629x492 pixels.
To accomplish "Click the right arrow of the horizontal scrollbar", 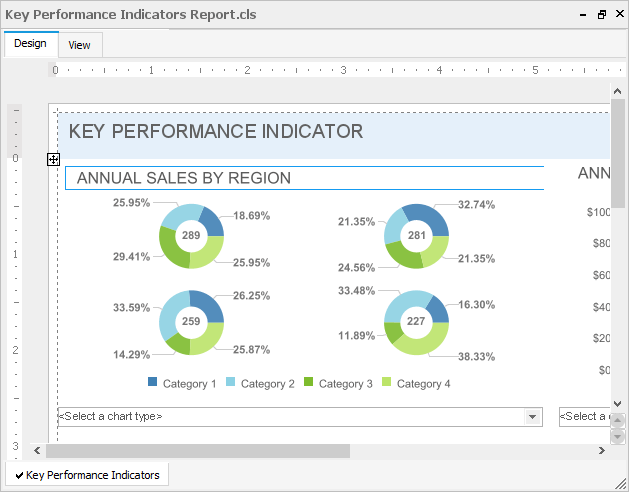I will 602,451.
